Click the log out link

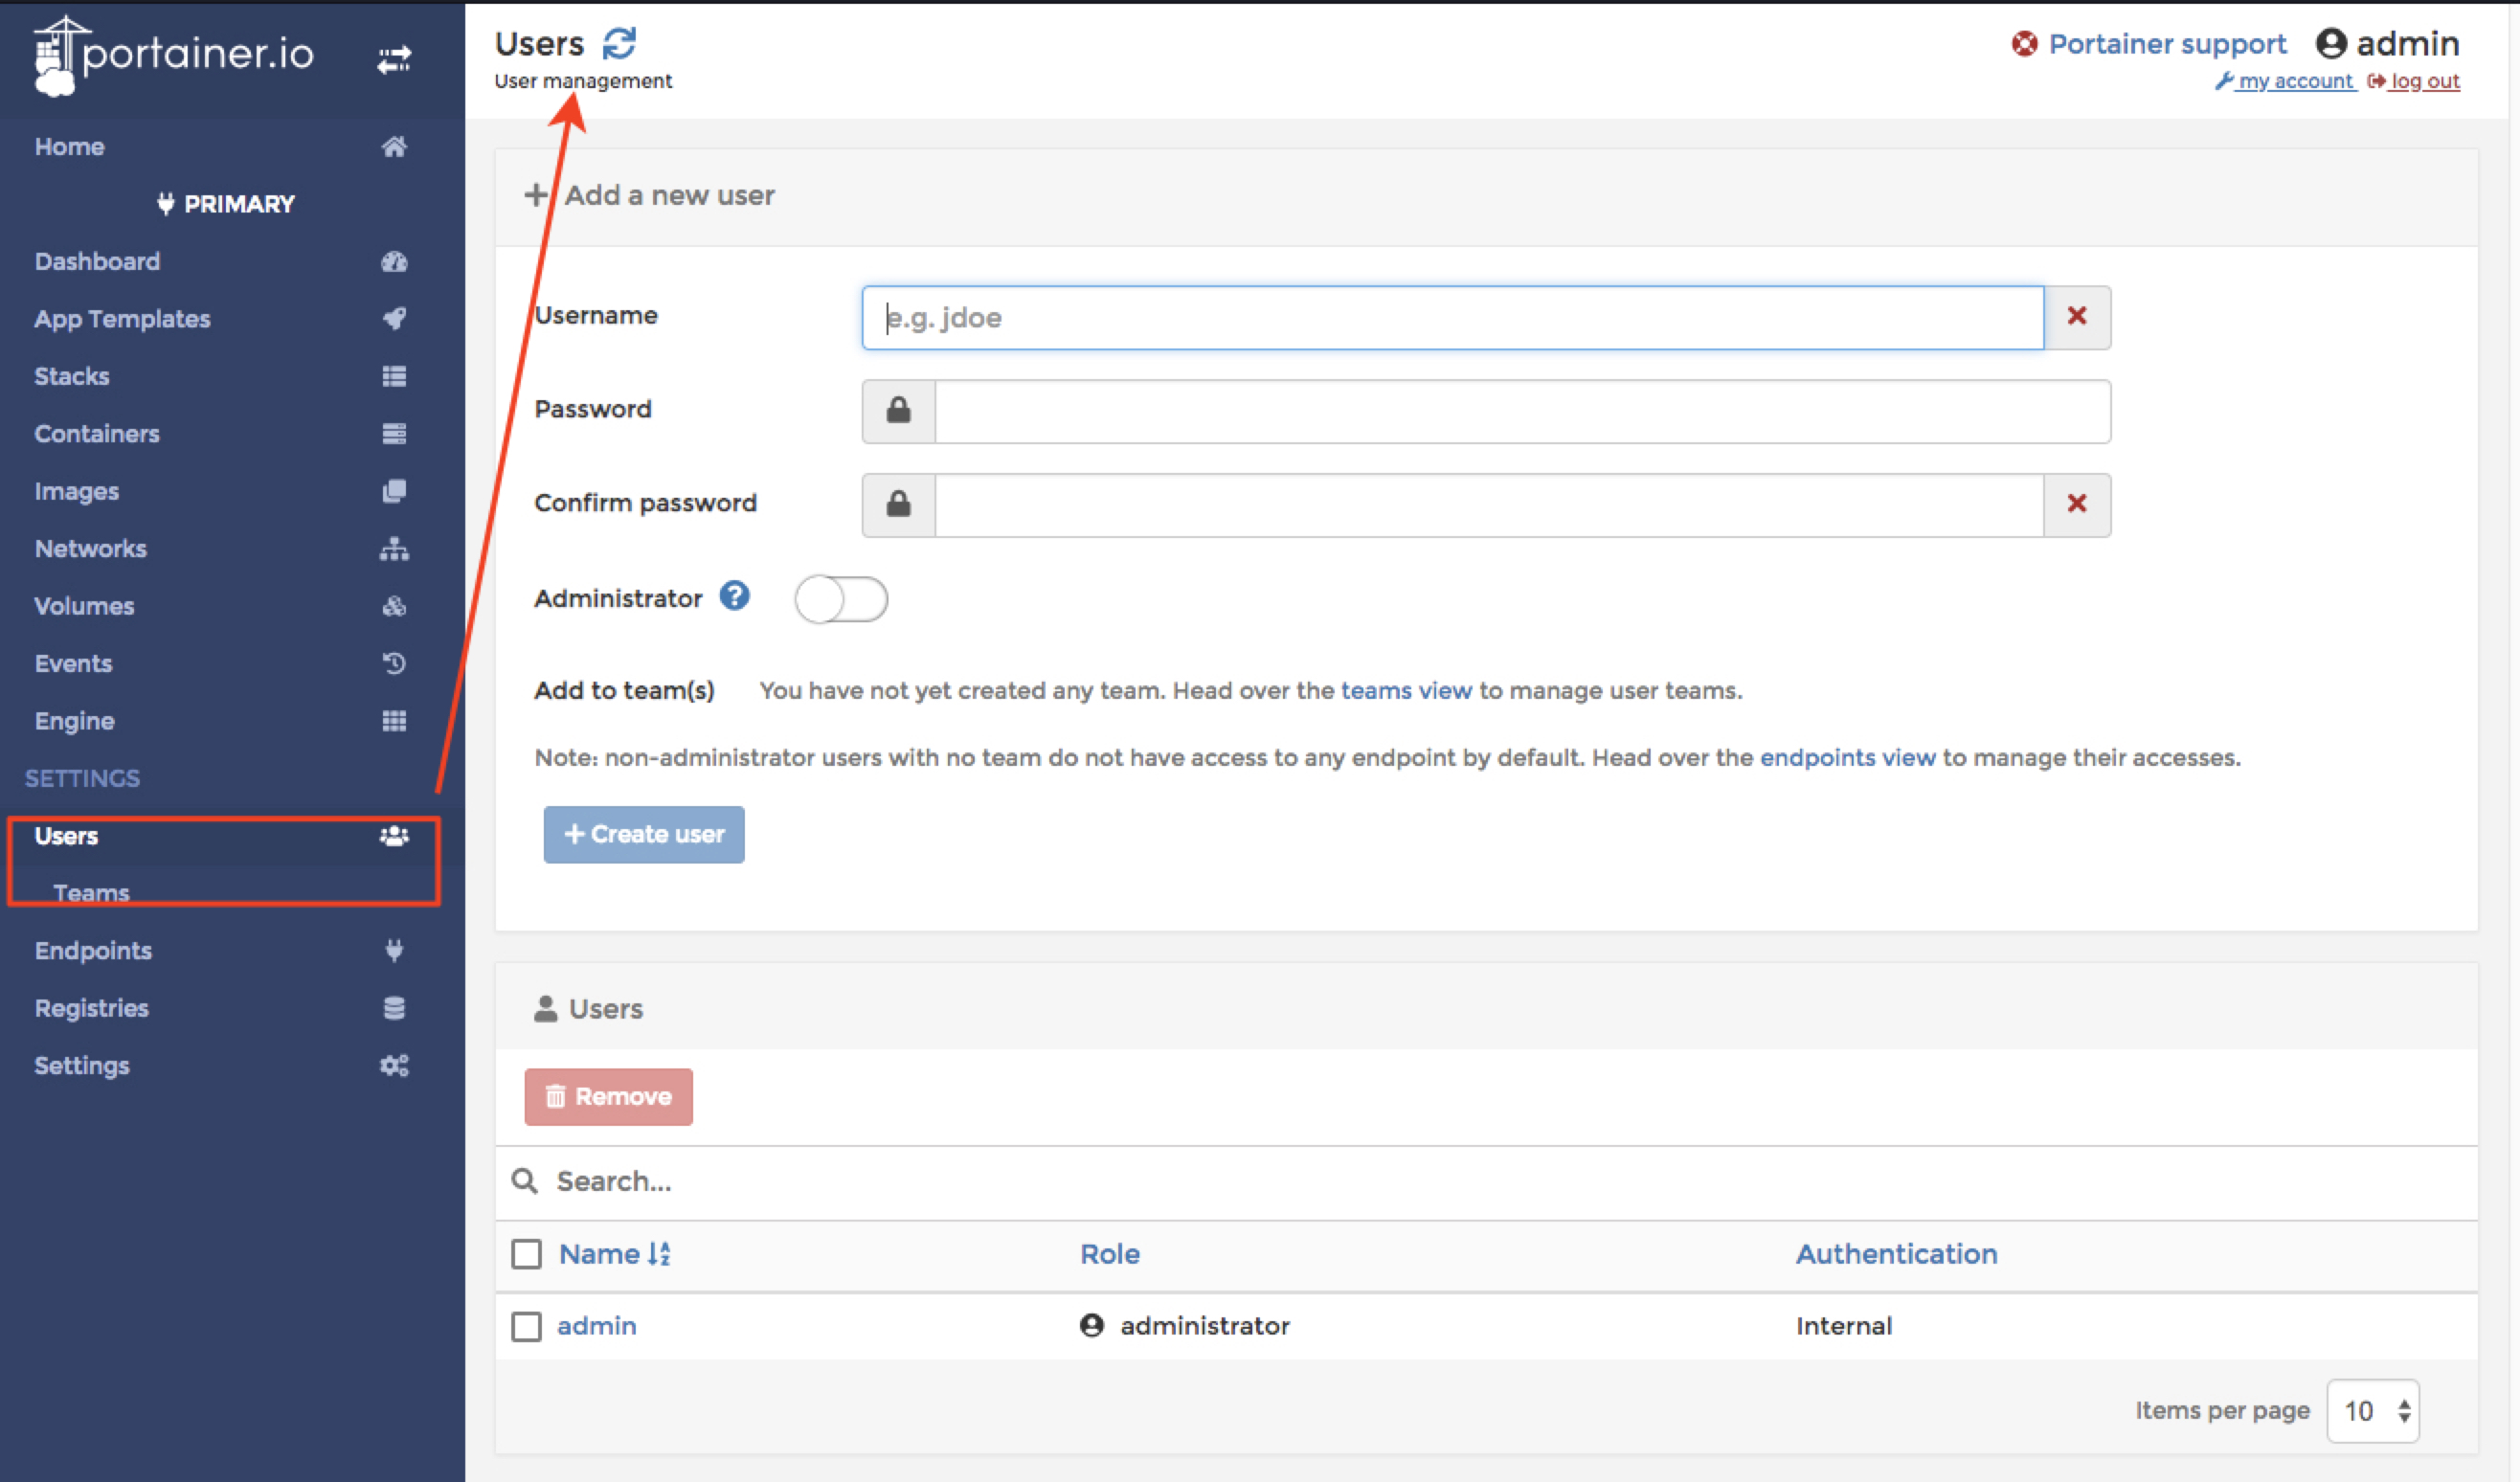(x=2423, y=81)
